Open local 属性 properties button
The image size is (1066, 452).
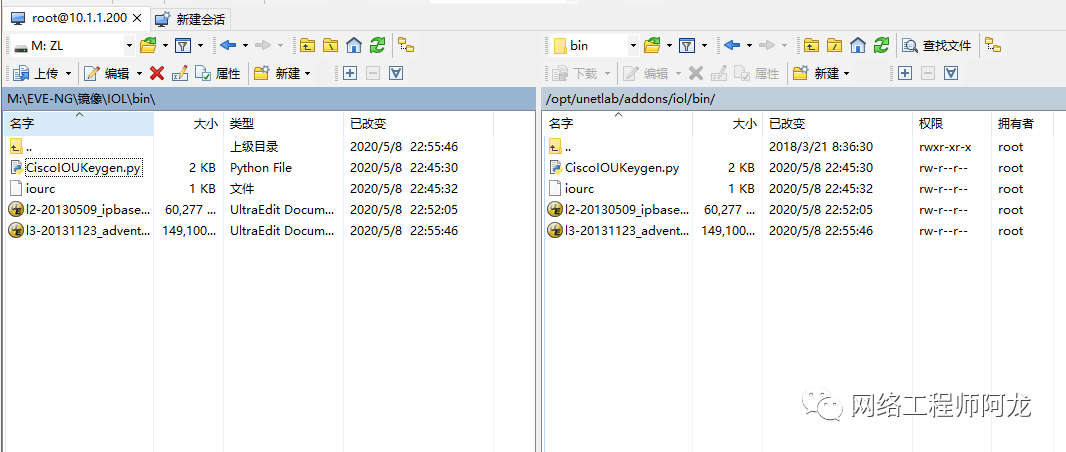pyautogui.click(x=218, y=73)
